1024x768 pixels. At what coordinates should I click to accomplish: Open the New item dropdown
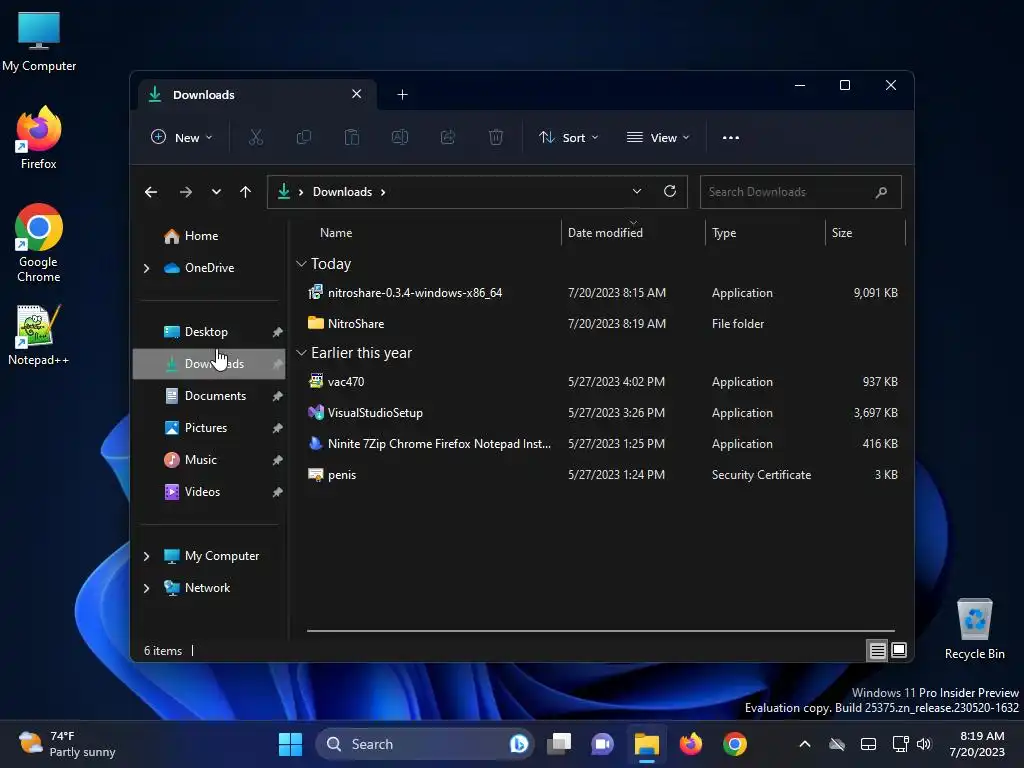click(182, 137)
